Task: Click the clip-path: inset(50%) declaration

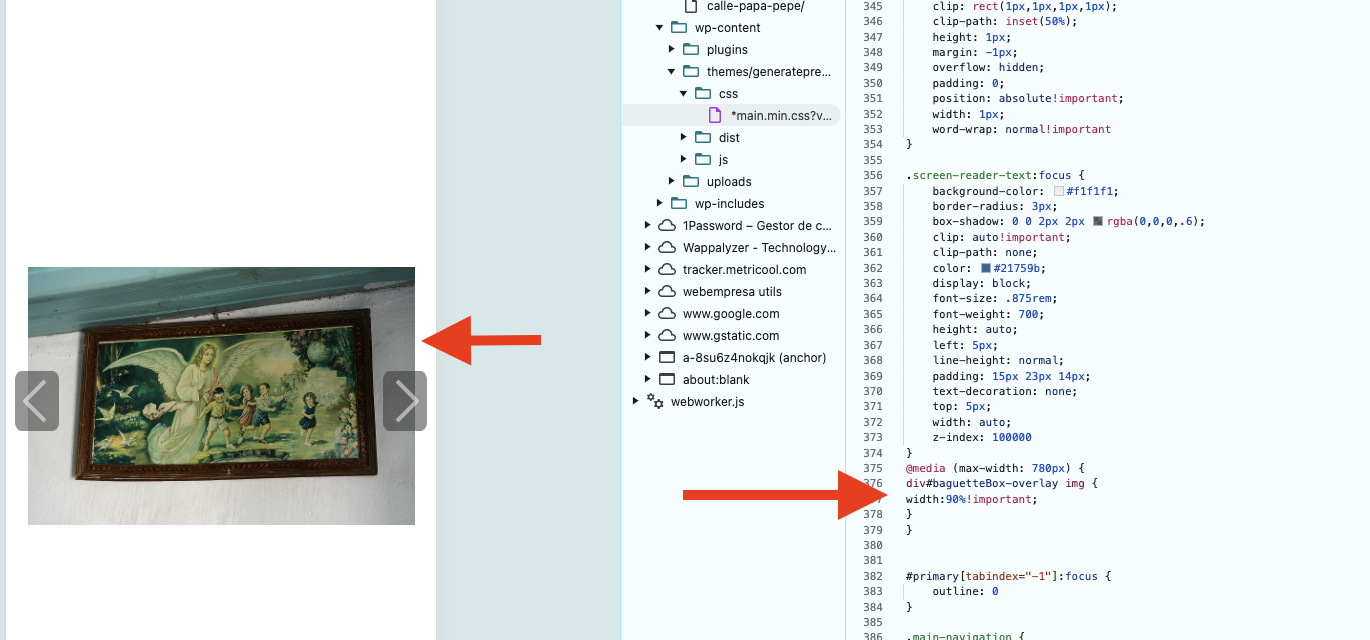Action: click(x=1005, y=21)
